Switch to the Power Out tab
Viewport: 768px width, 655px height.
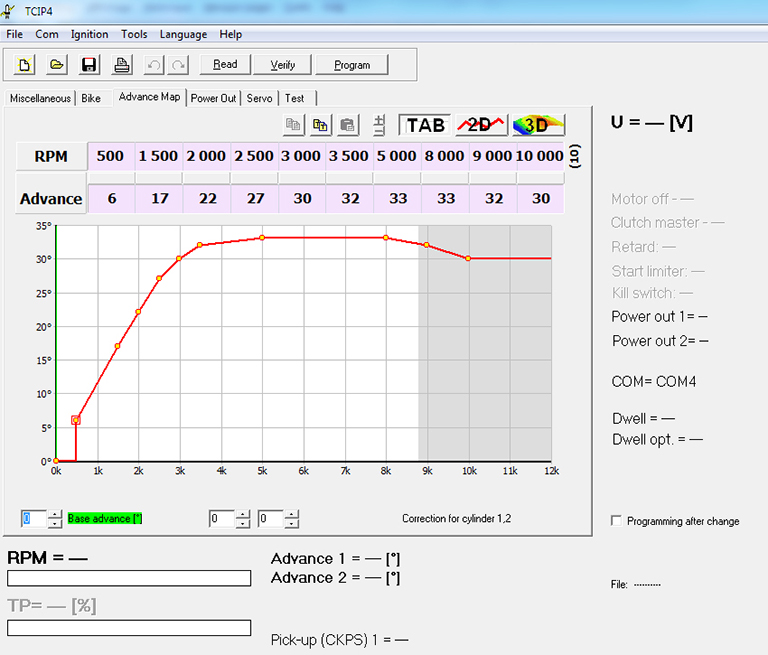pos(214,98)
